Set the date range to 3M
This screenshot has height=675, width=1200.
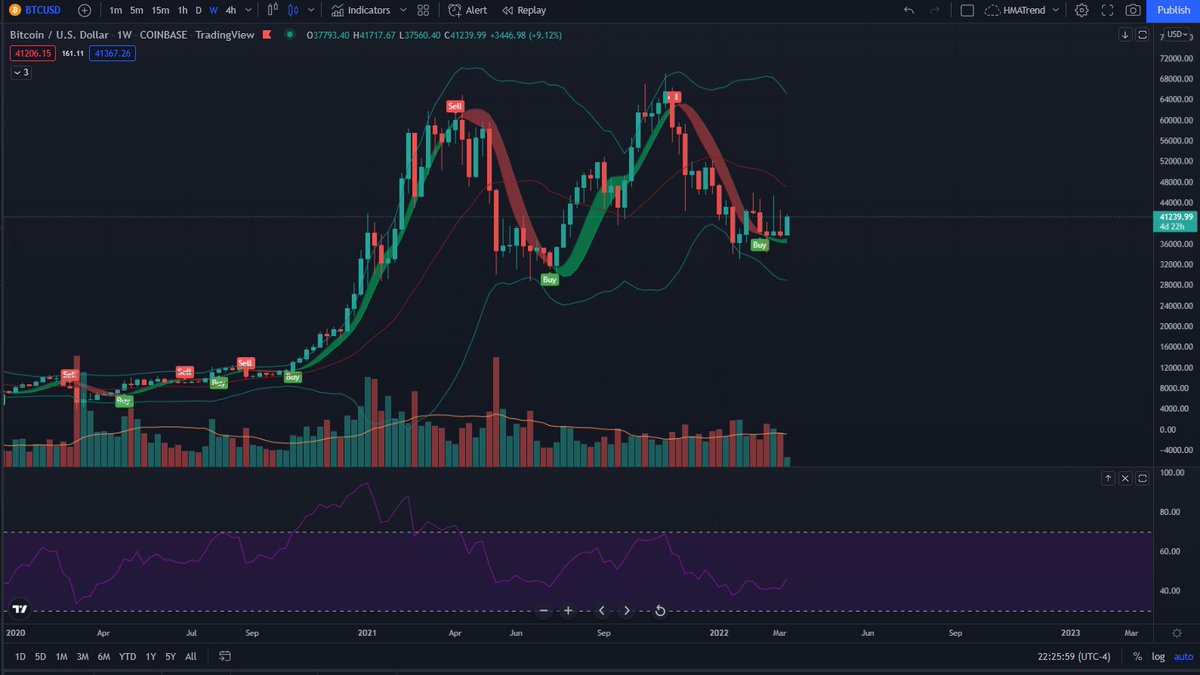82,657
